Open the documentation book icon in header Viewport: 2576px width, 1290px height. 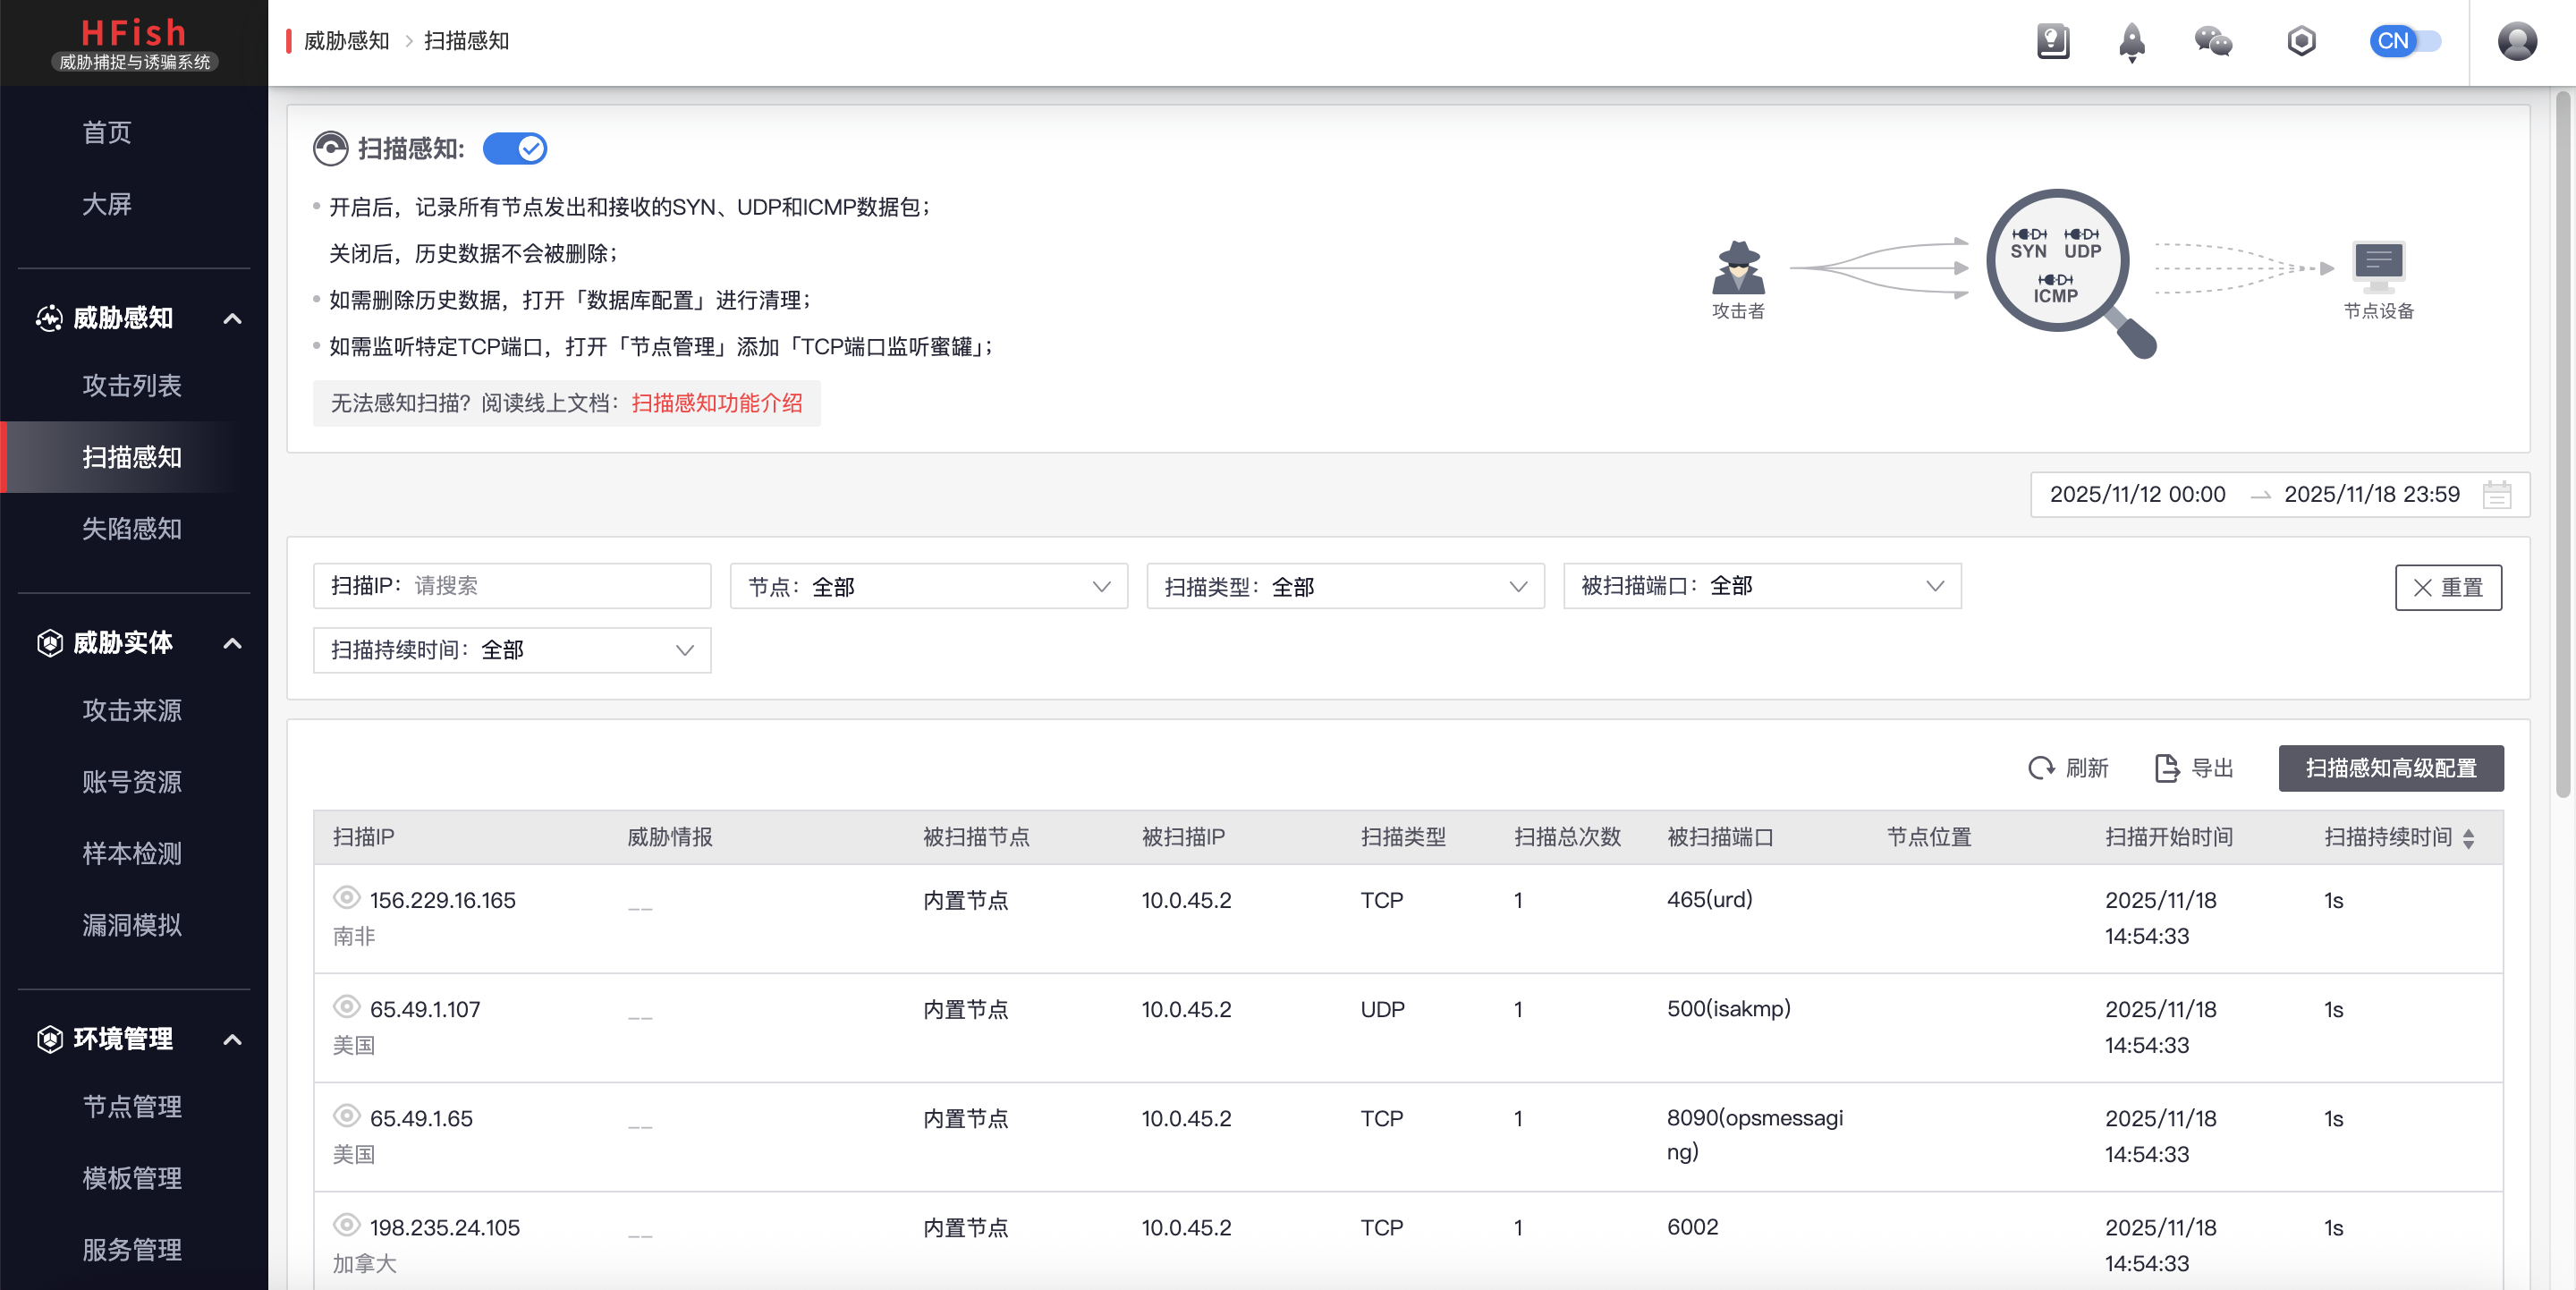tap(2052, 41)
